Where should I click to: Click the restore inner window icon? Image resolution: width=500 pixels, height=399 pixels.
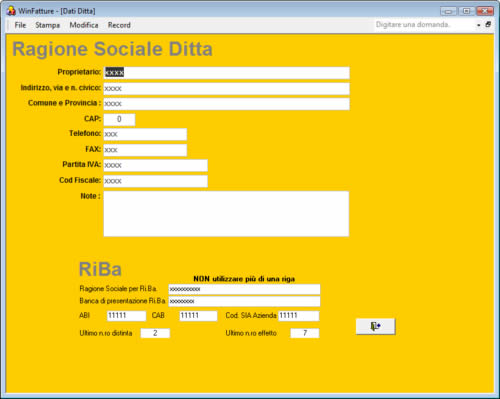(488, 24)
